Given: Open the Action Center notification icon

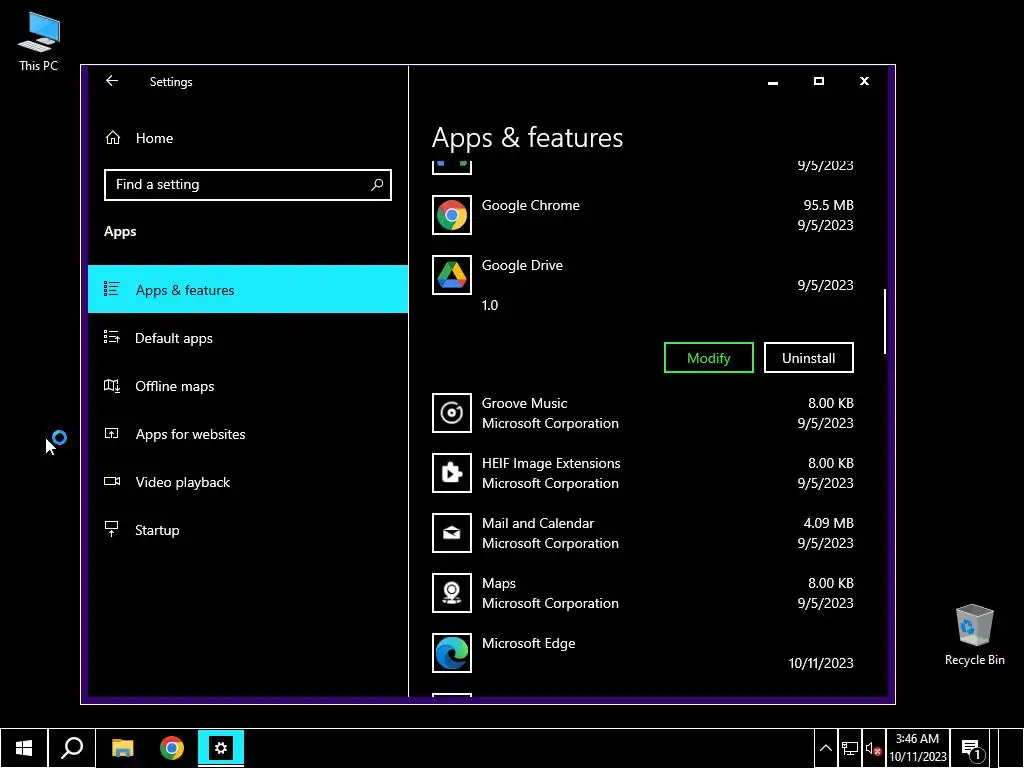Looking at the screenshot, I should tap(971, 748).
